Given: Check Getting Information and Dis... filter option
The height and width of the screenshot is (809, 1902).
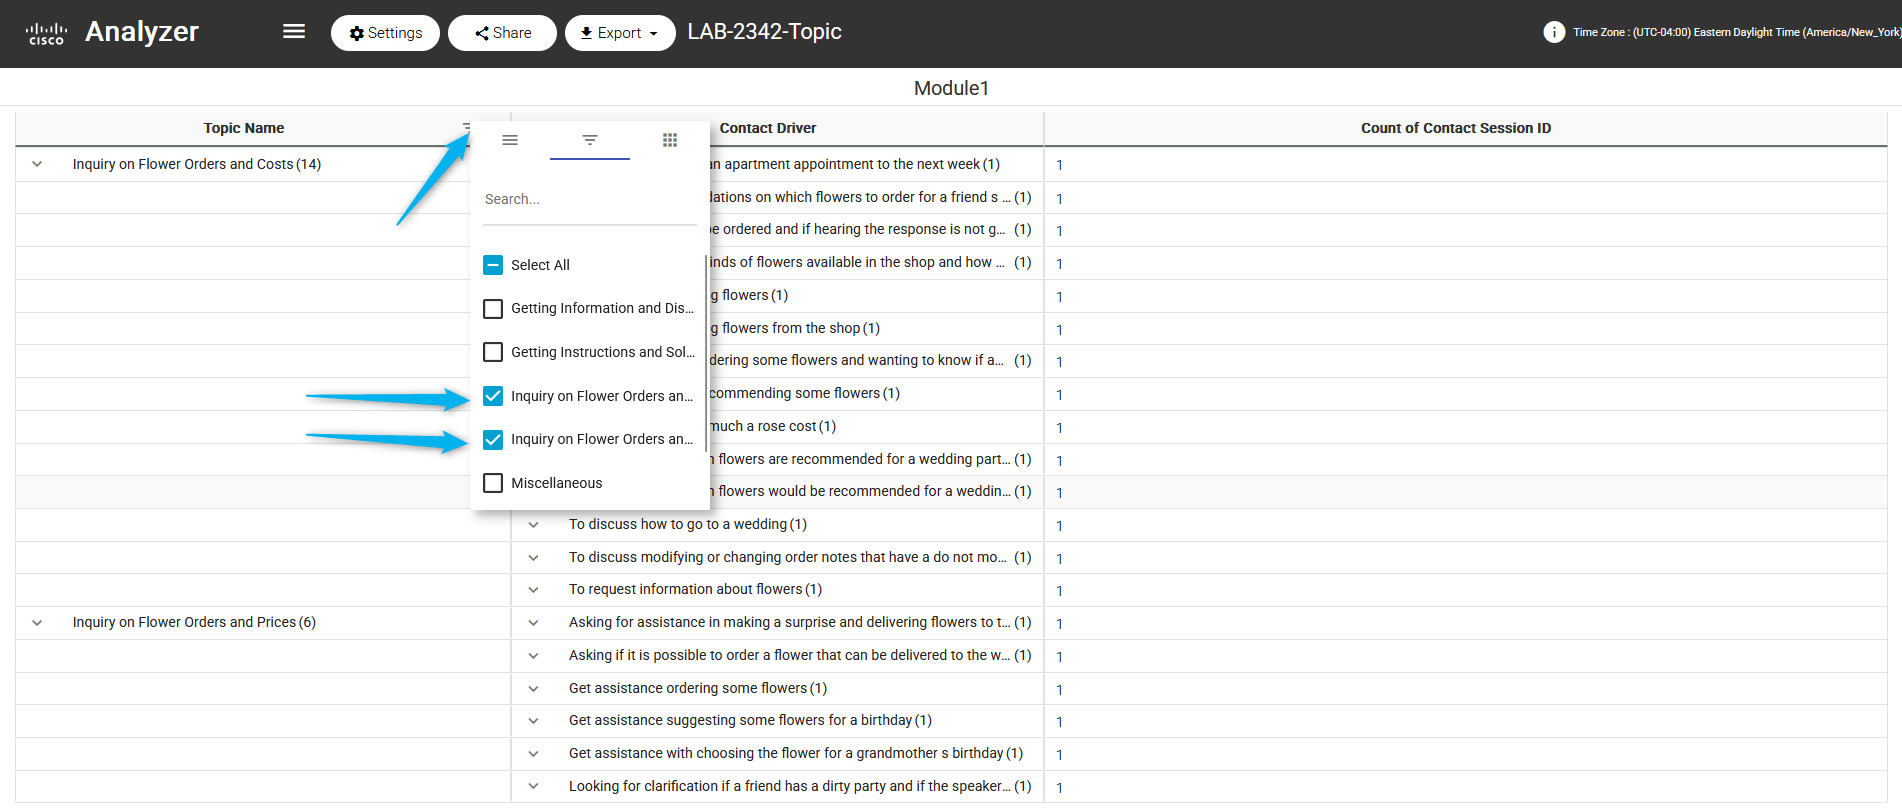Looking at the screenshot, I should [x=493, y=309].
